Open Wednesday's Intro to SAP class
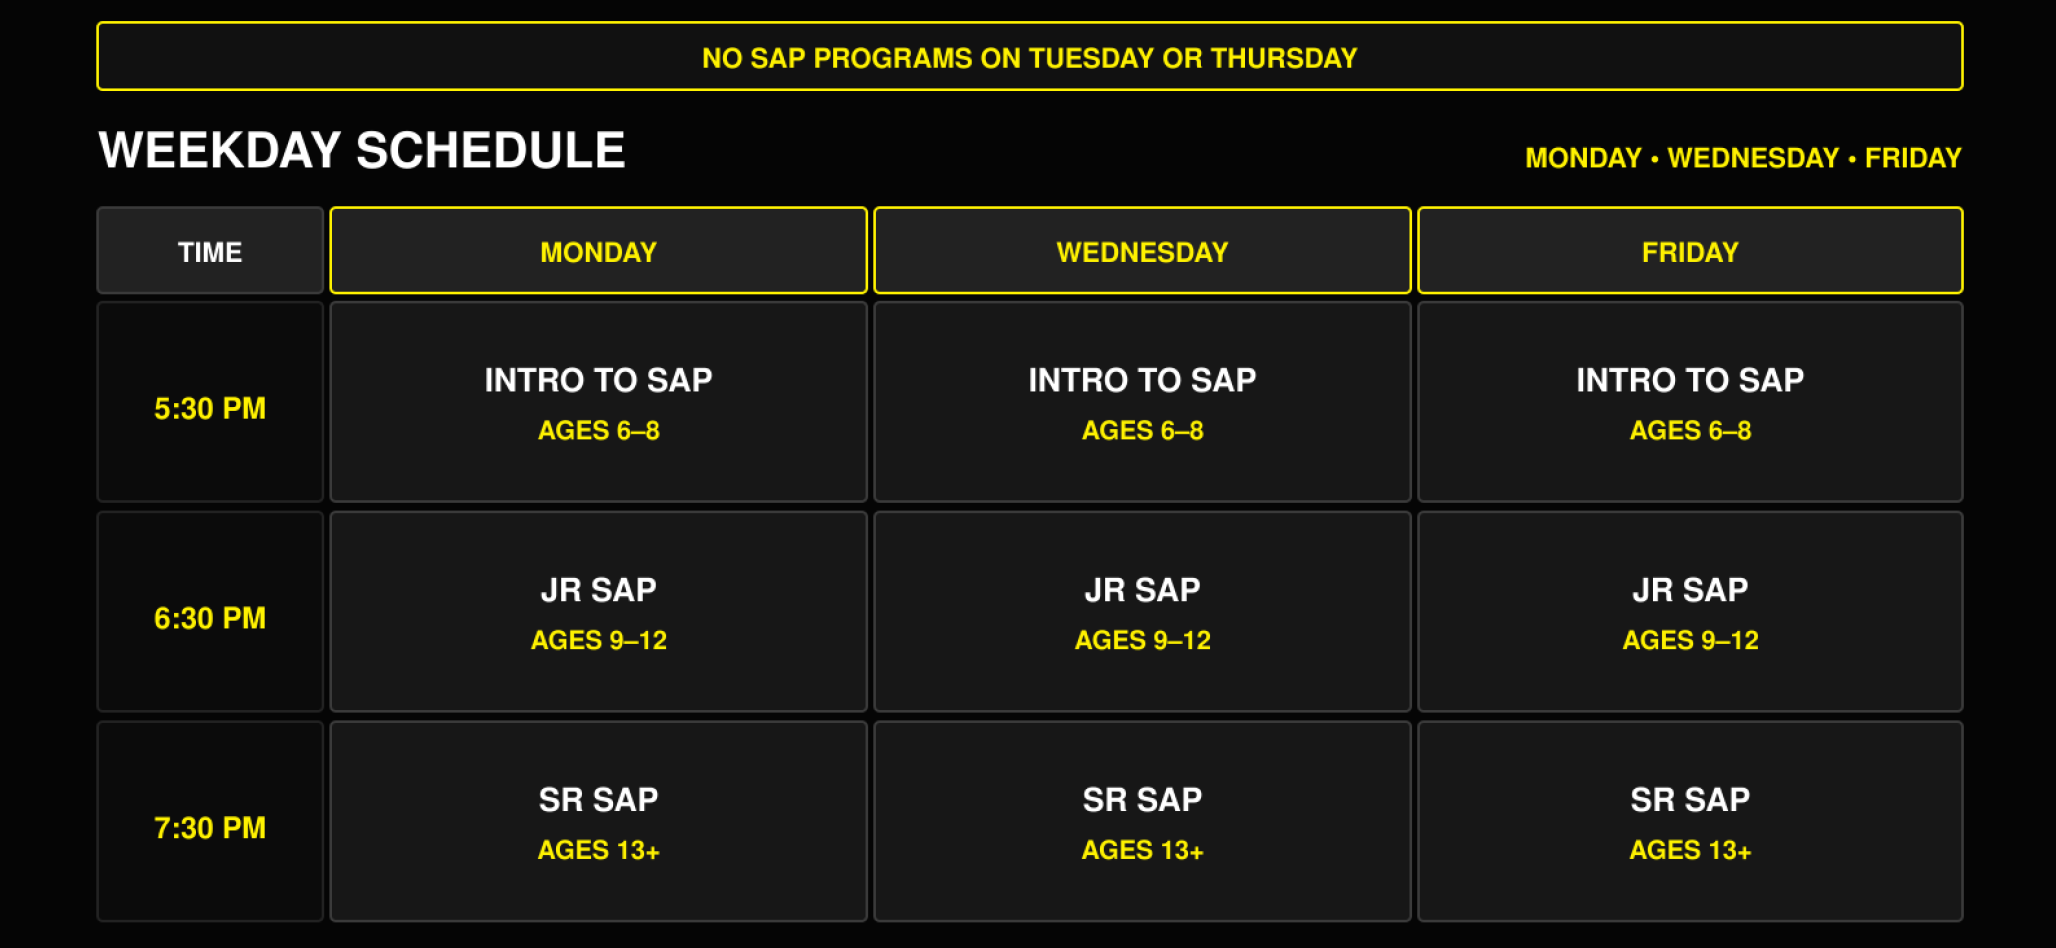 1142,402
